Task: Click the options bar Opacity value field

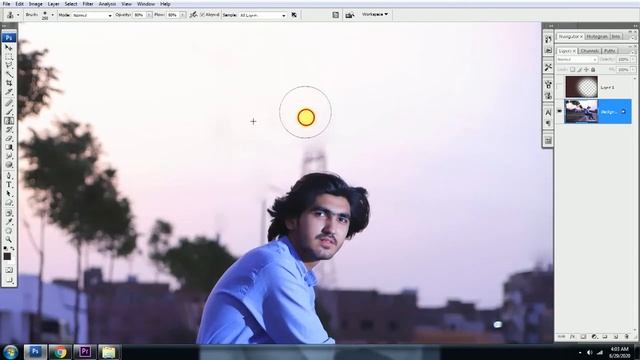Action: (139, 15)
